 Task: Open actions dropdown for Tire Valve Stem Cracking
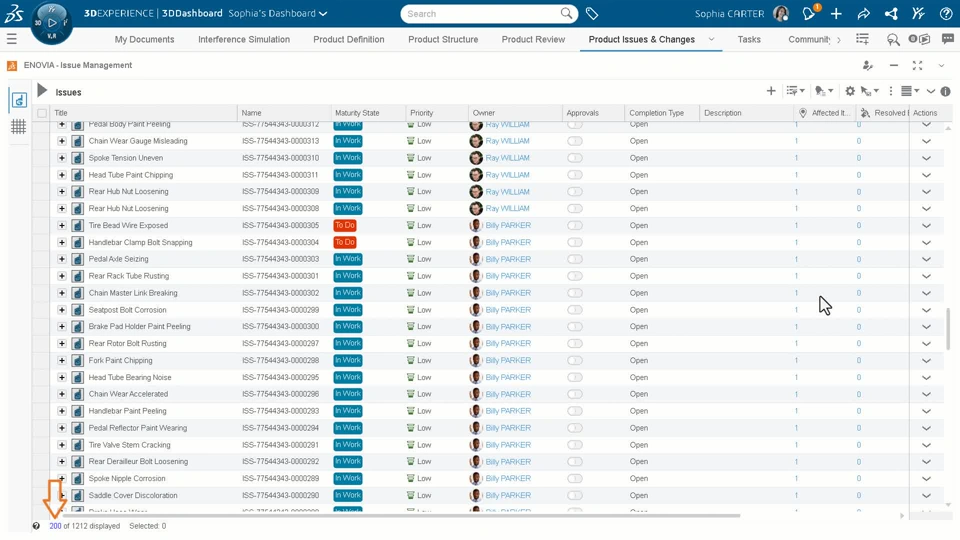point(926,445)
